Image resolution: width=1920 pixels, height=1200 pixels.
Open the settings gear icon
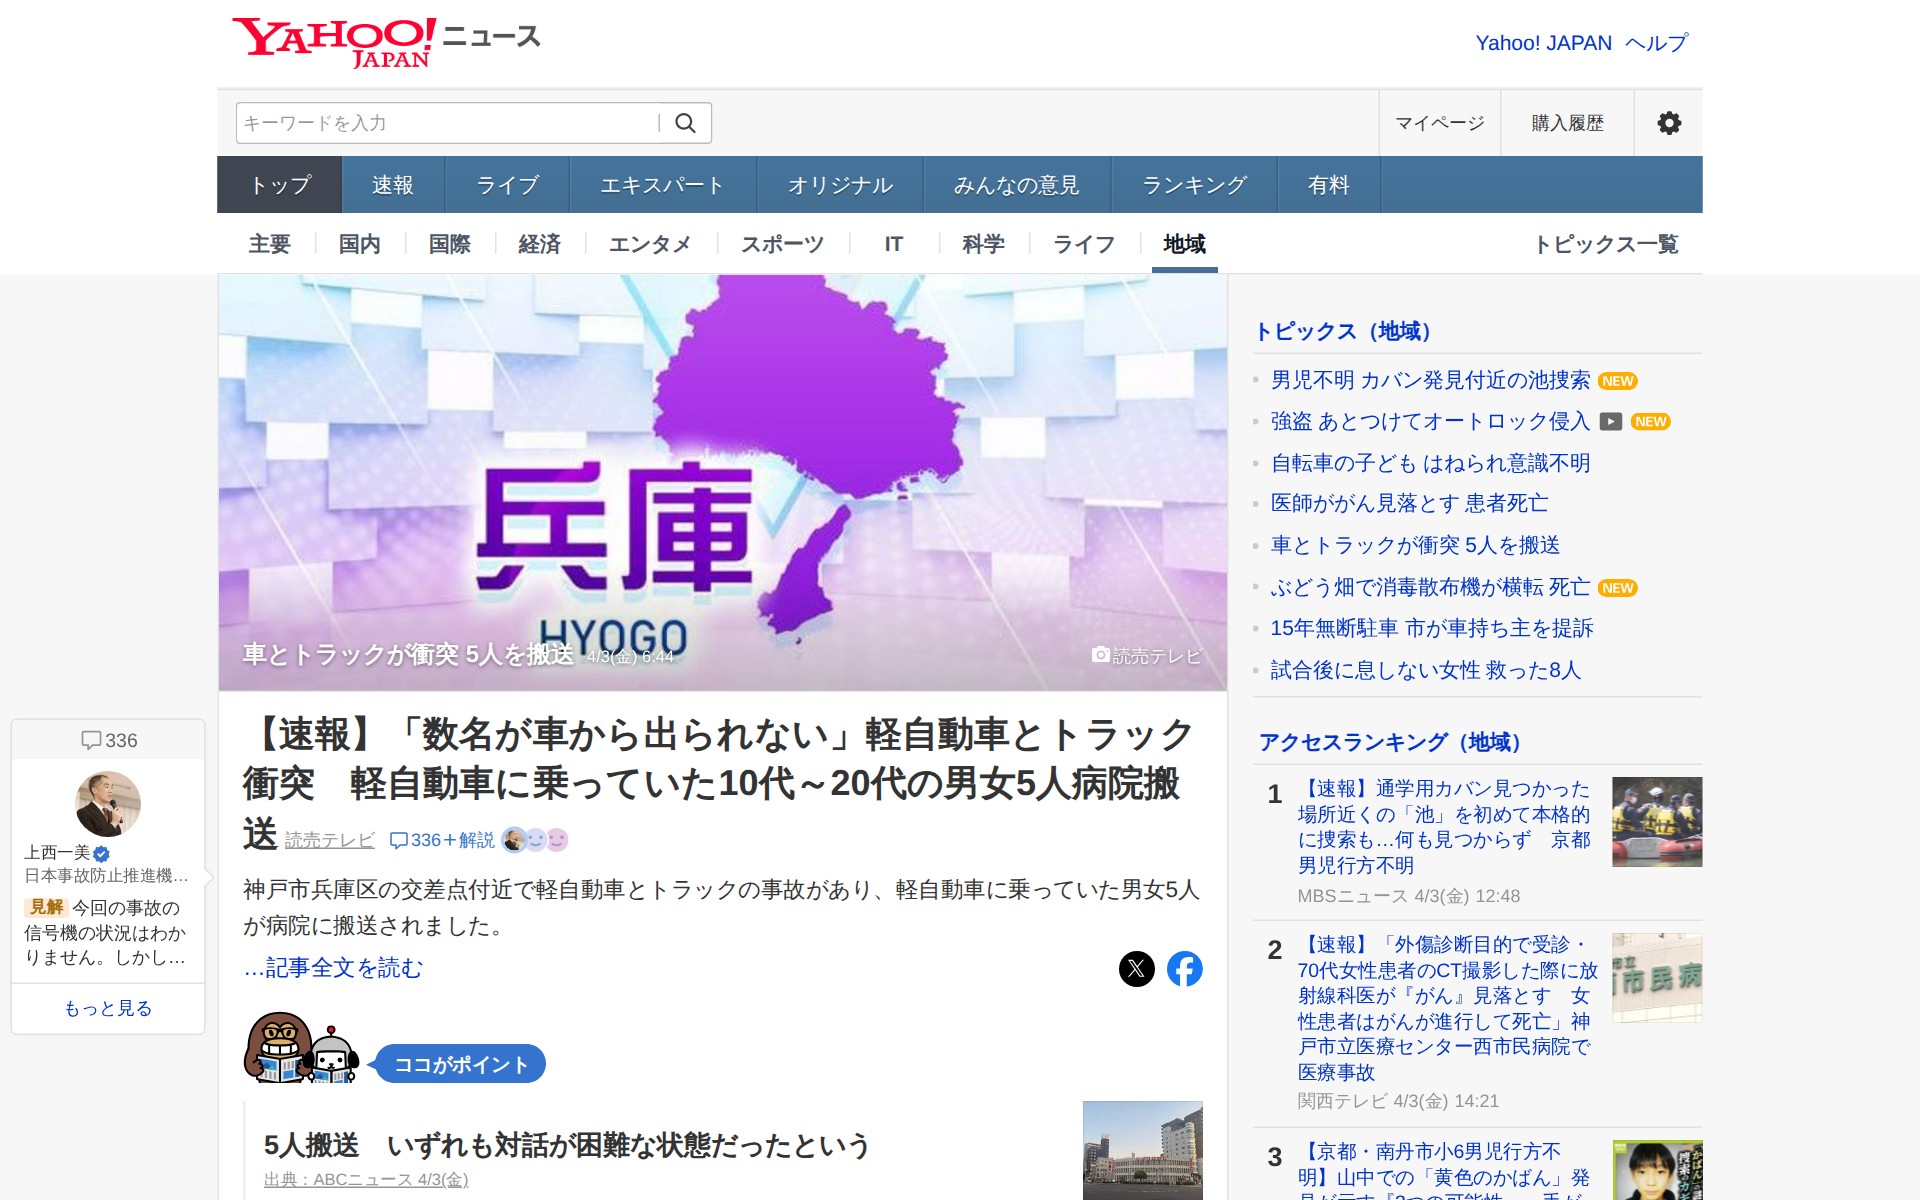1668,123
